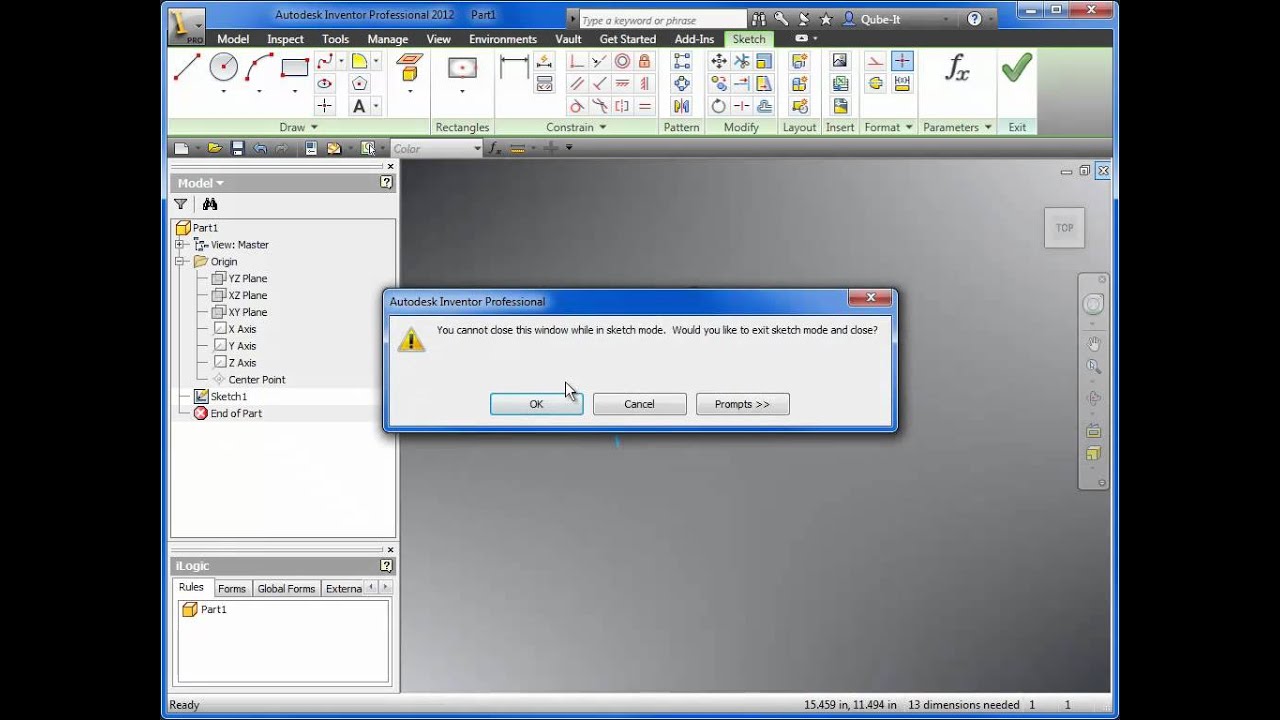Select the Polygon tool
Image resolution: width=1280 pixels, height=720 pixels.
tap(359, 84)
